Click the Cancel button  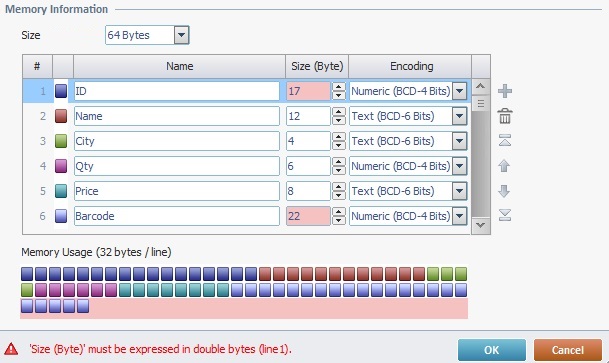(x=568, y=350)
